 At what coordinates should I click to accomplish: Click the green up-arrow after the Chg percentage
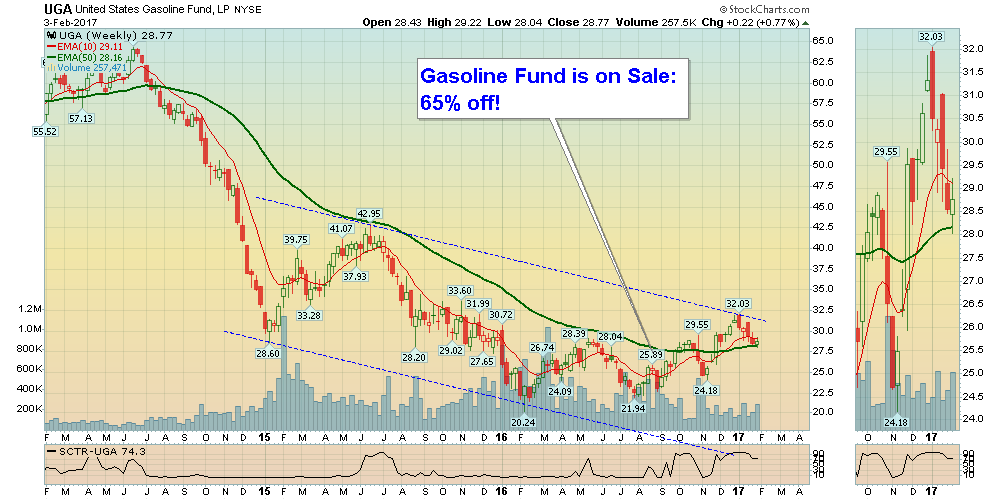(x=805, y=22)
